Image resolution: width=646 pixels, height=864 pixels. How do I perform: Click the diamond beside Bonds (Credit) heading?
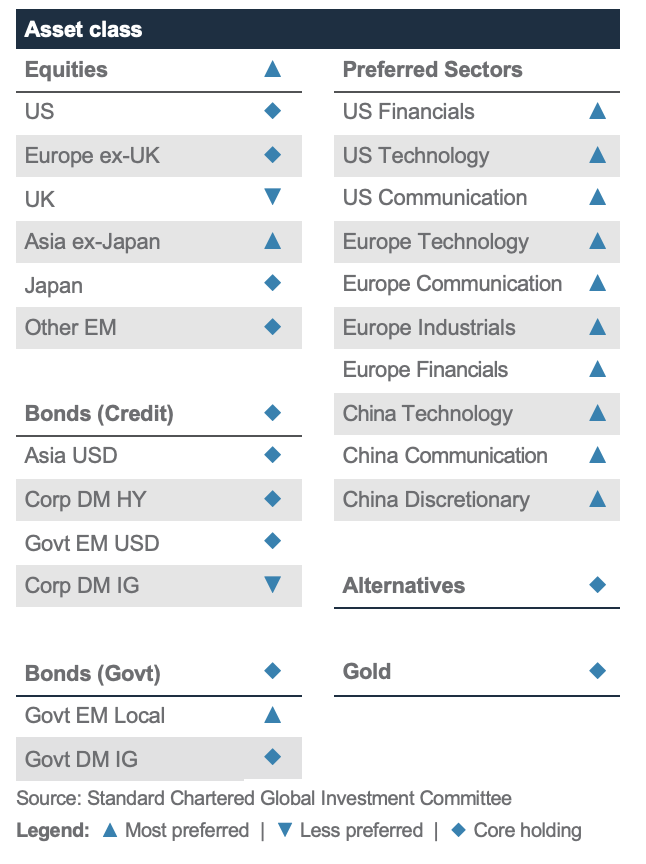(x=272, y=413)
